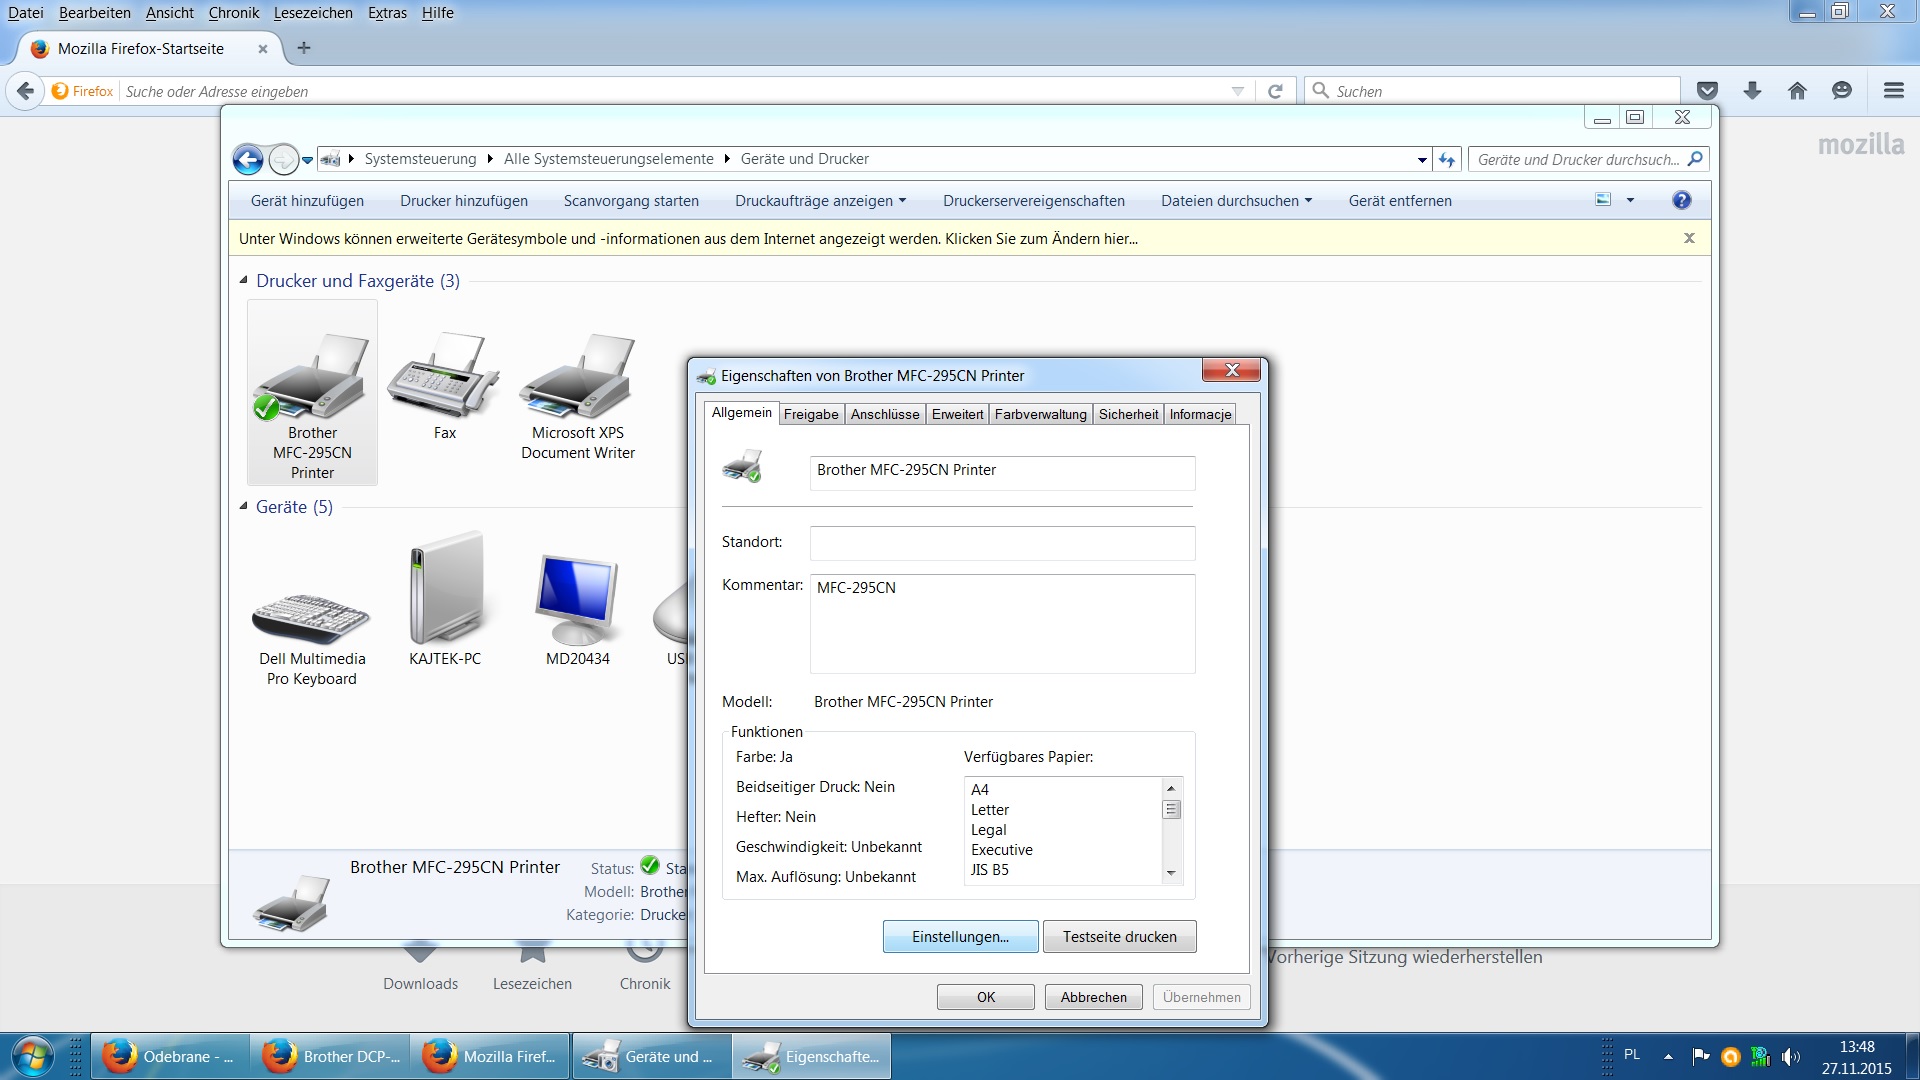Open the recent pages dropdown arrow
The width and height of the screenshot is (1920, 1080).
tap(308, 160)
